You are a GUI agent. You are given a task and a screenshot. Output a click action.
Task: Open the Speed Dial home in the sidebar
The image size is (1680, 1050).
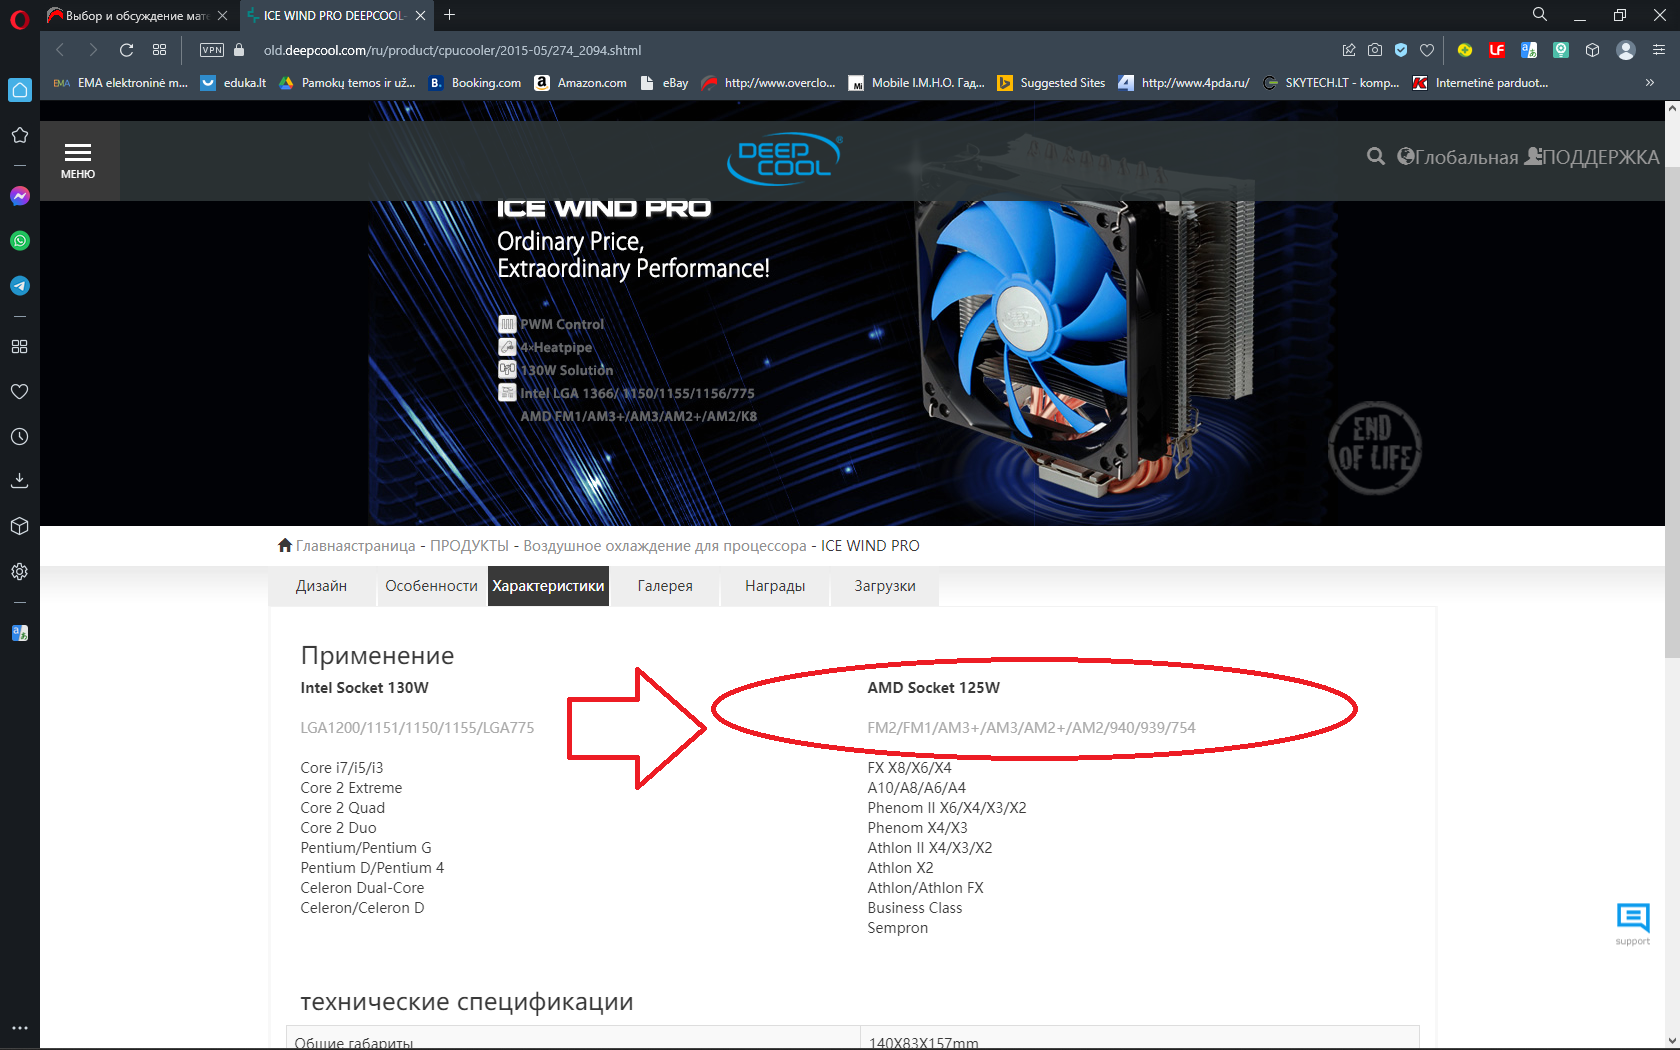tap(20, 90)
